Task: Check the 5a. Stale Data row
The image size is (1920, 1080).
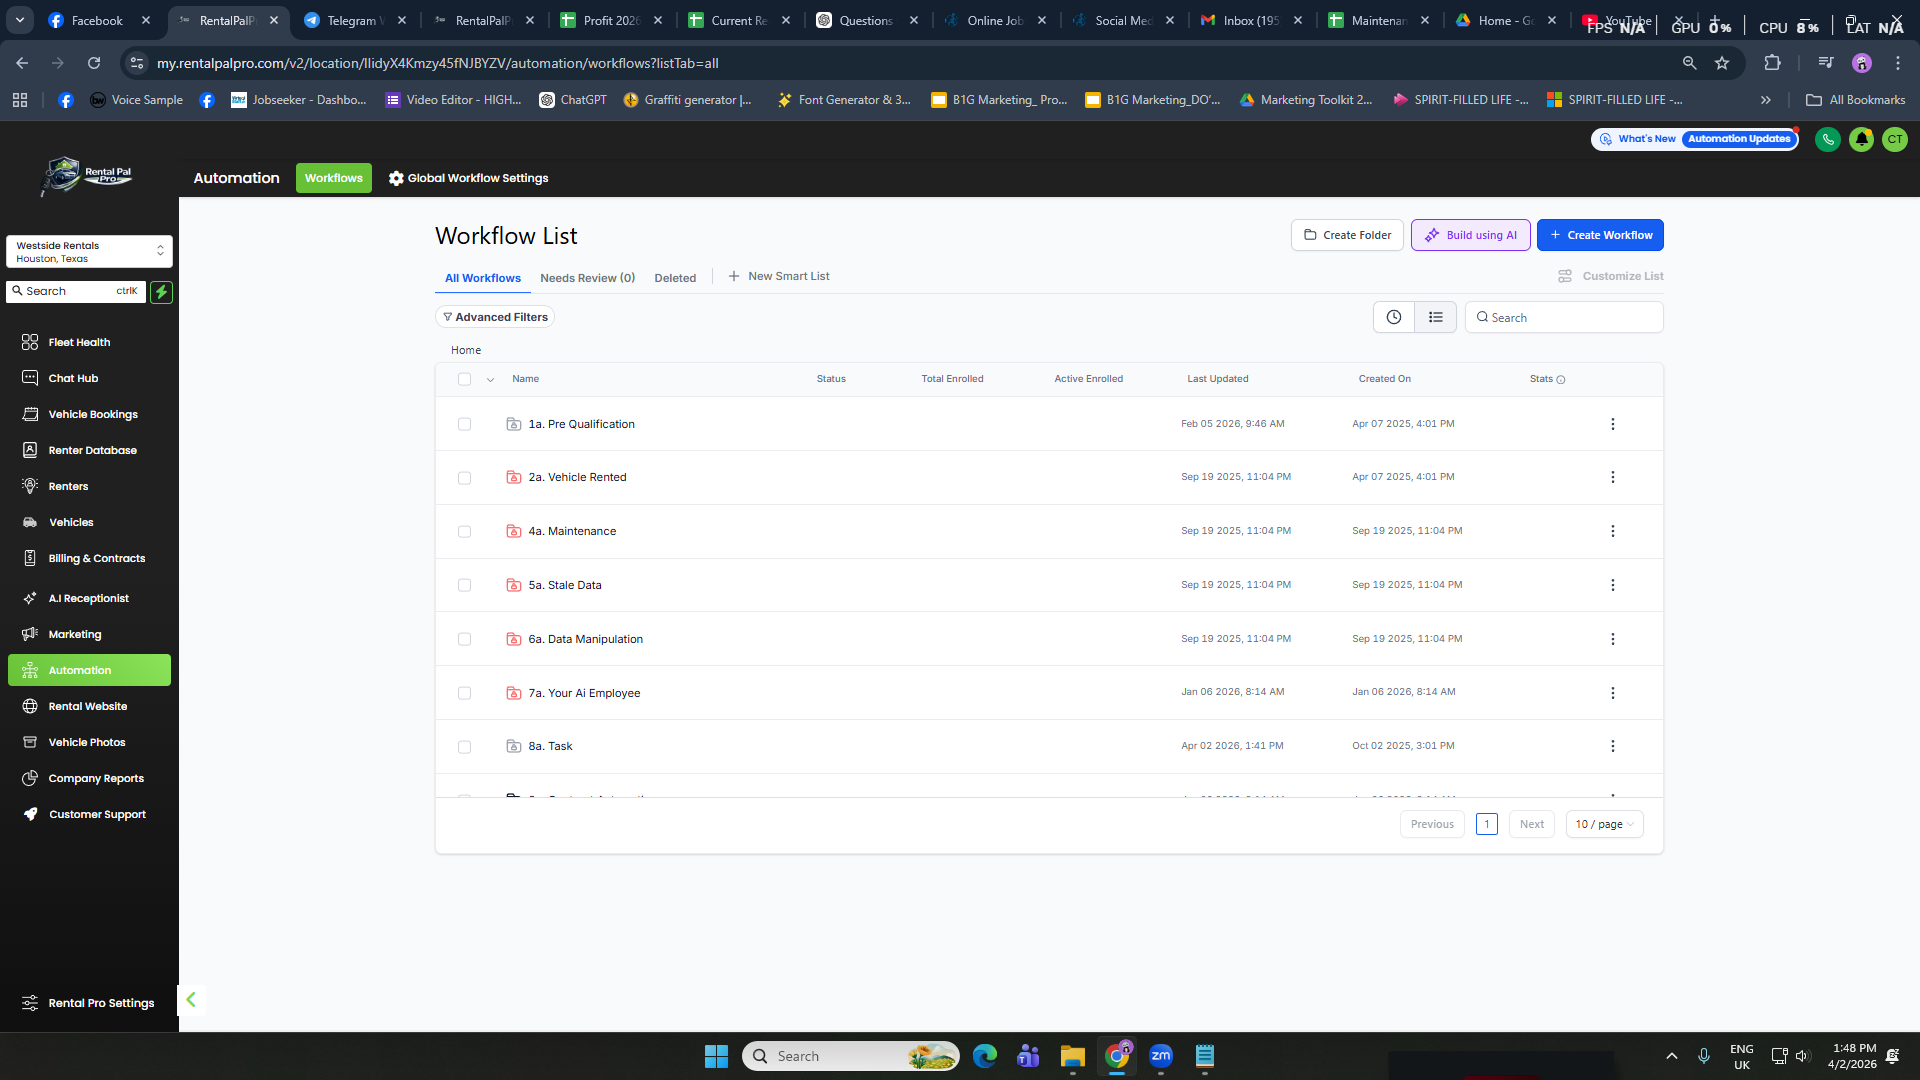Action: coord(464,585)
